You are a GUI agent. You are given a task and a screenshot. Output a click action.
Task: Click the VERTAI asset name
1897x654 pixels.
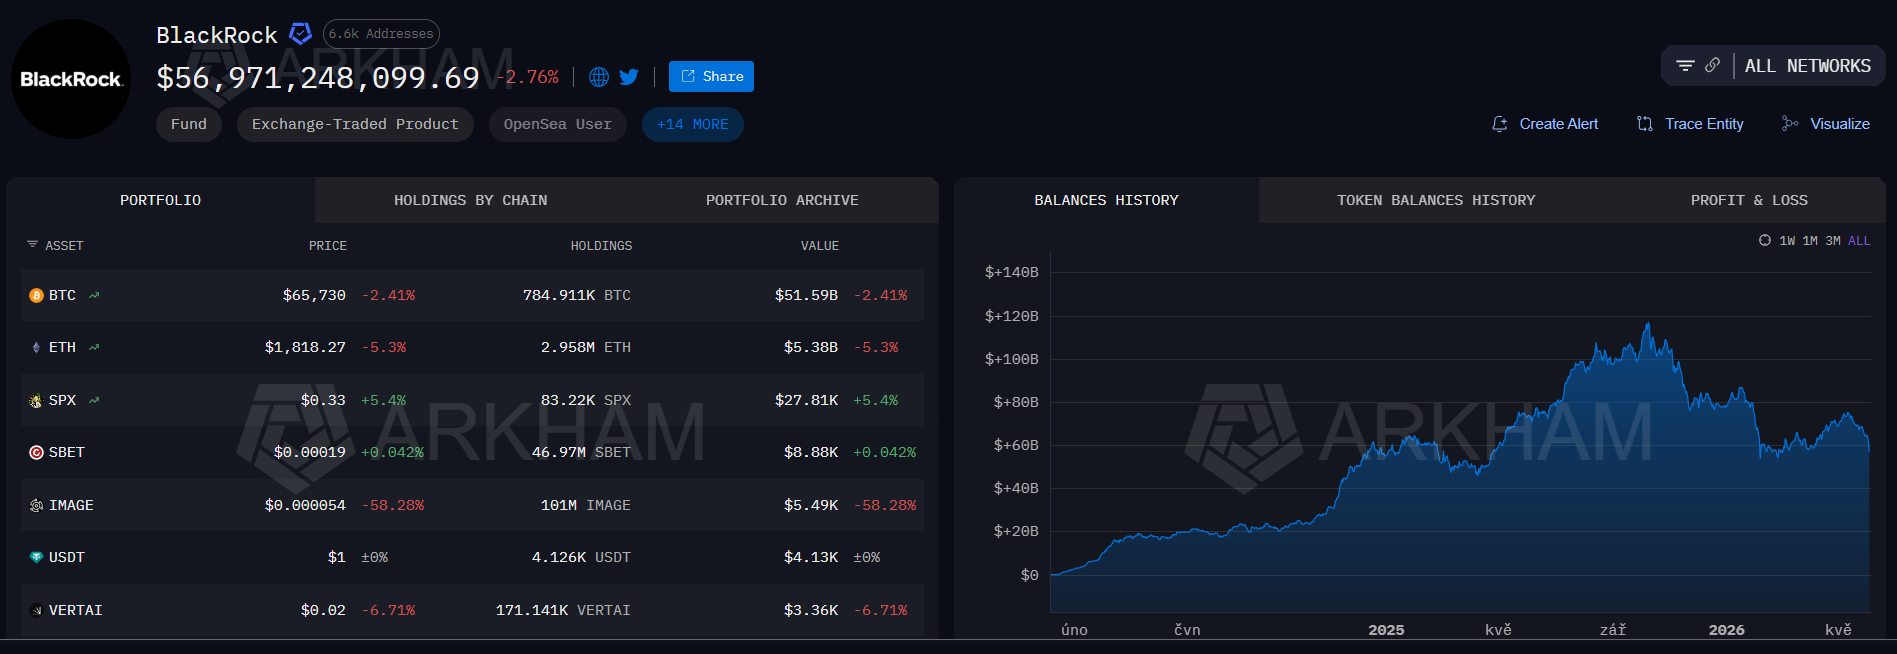pos(76,610)
